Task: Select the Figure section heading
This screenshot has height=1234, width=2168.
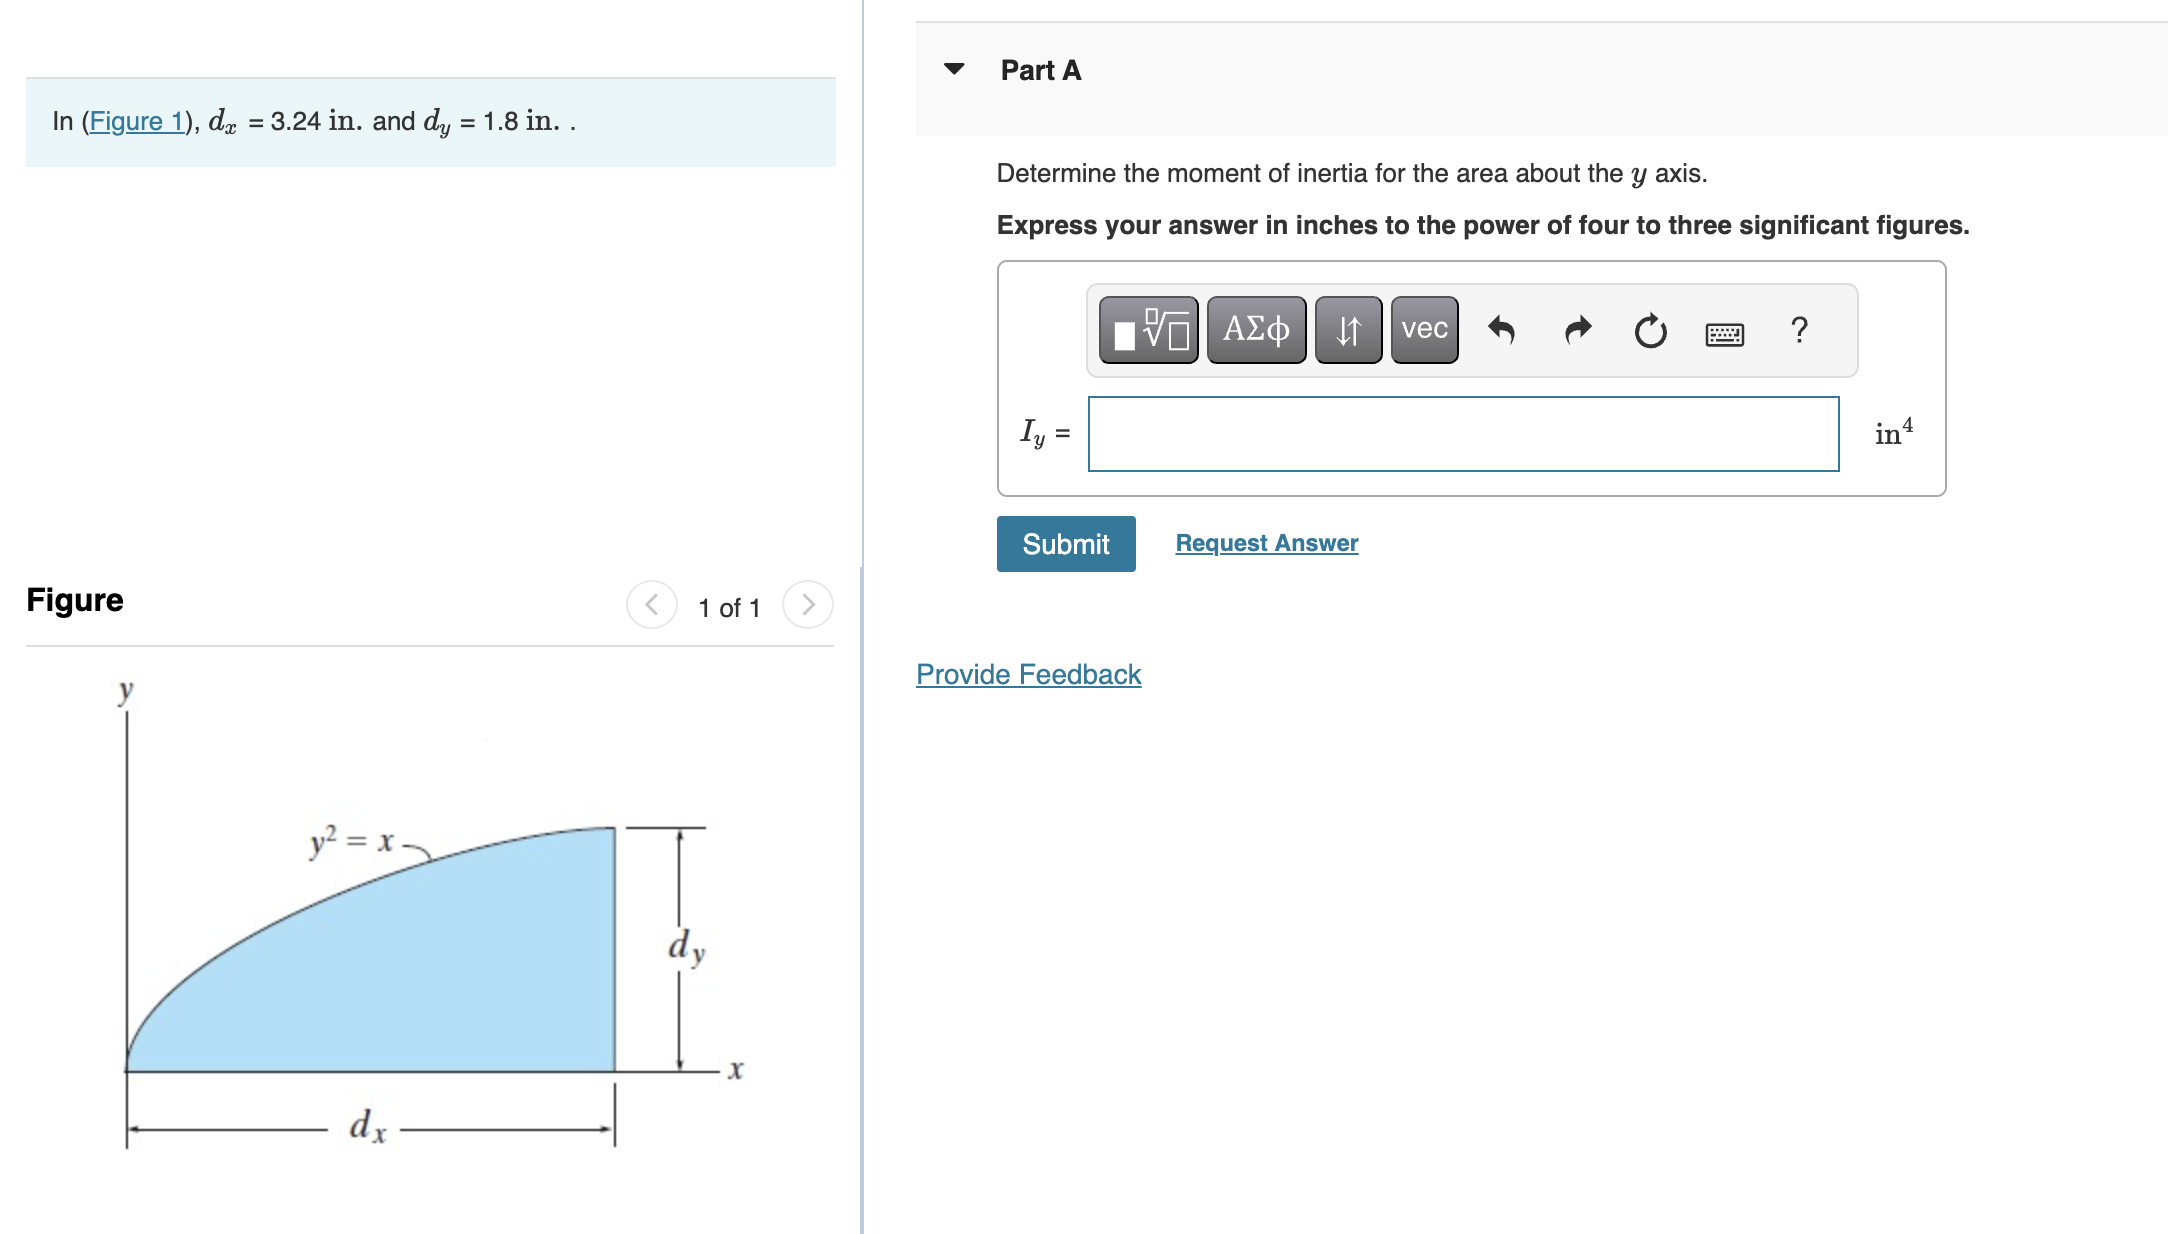Action: pyautogui.click(x=75, y=599)
